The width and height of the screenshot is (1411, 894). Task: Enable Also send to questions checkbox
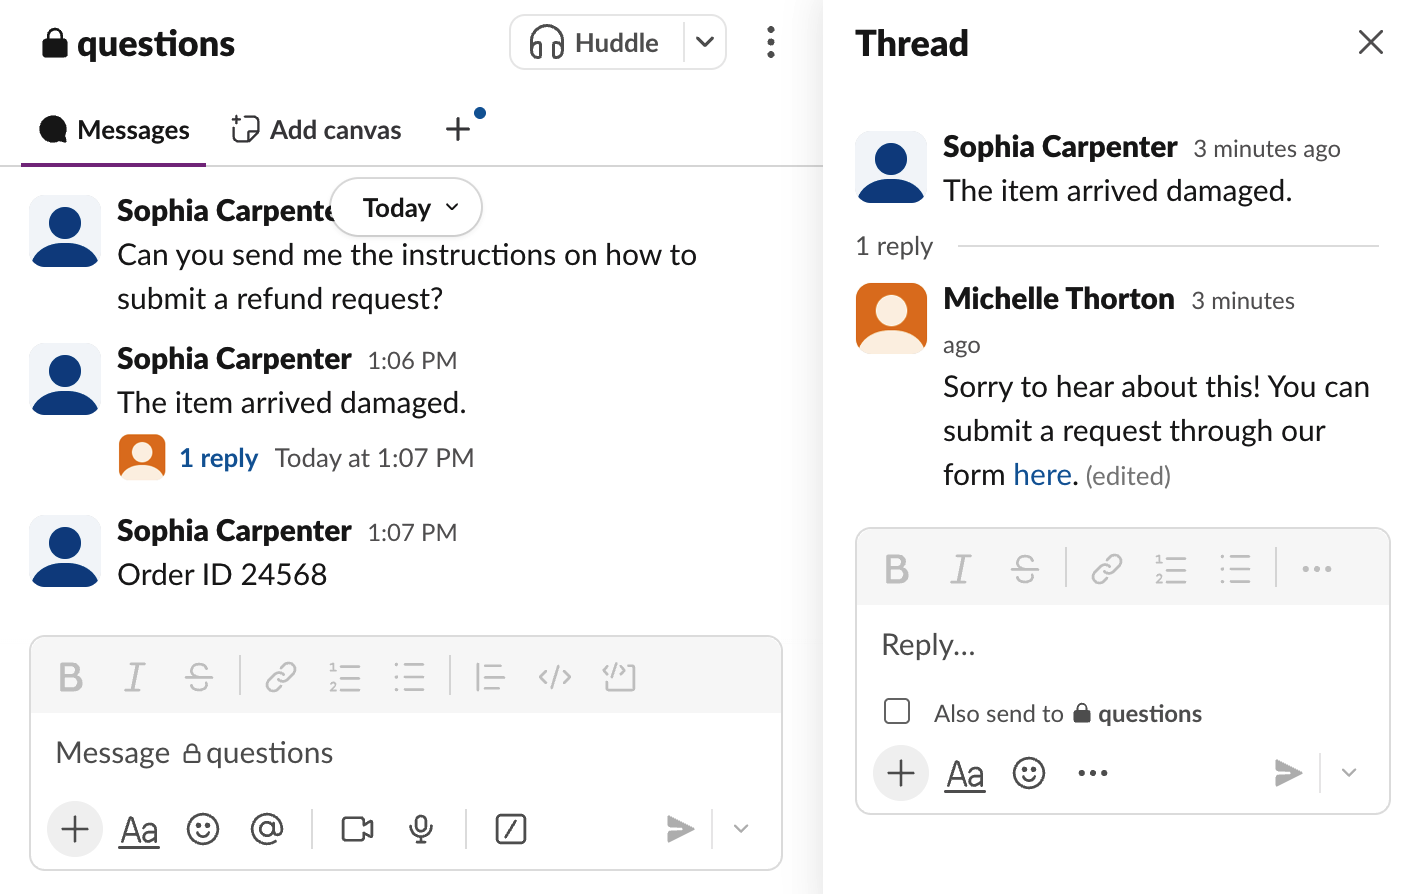[897, 711]
